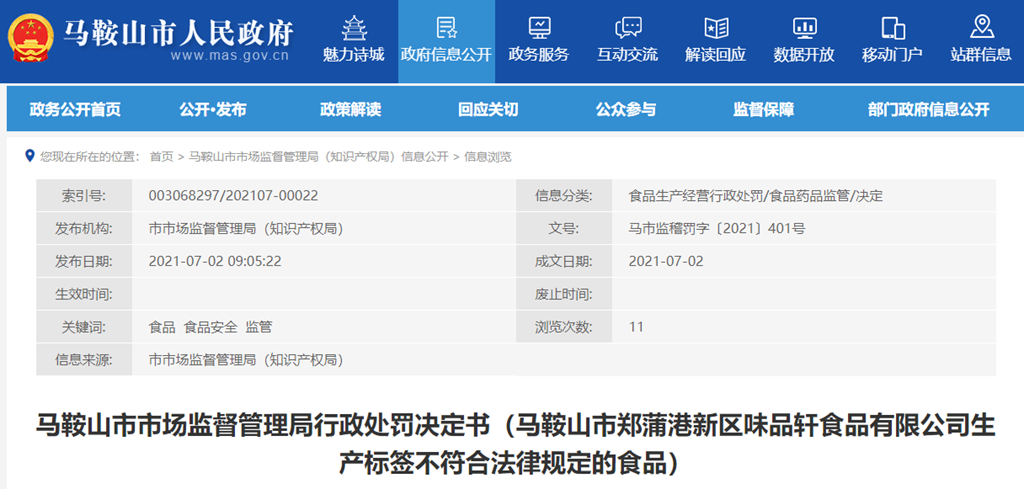Switch to 政策解读 tab
This screenshot has width=1024, height=489.
[350, 110]
